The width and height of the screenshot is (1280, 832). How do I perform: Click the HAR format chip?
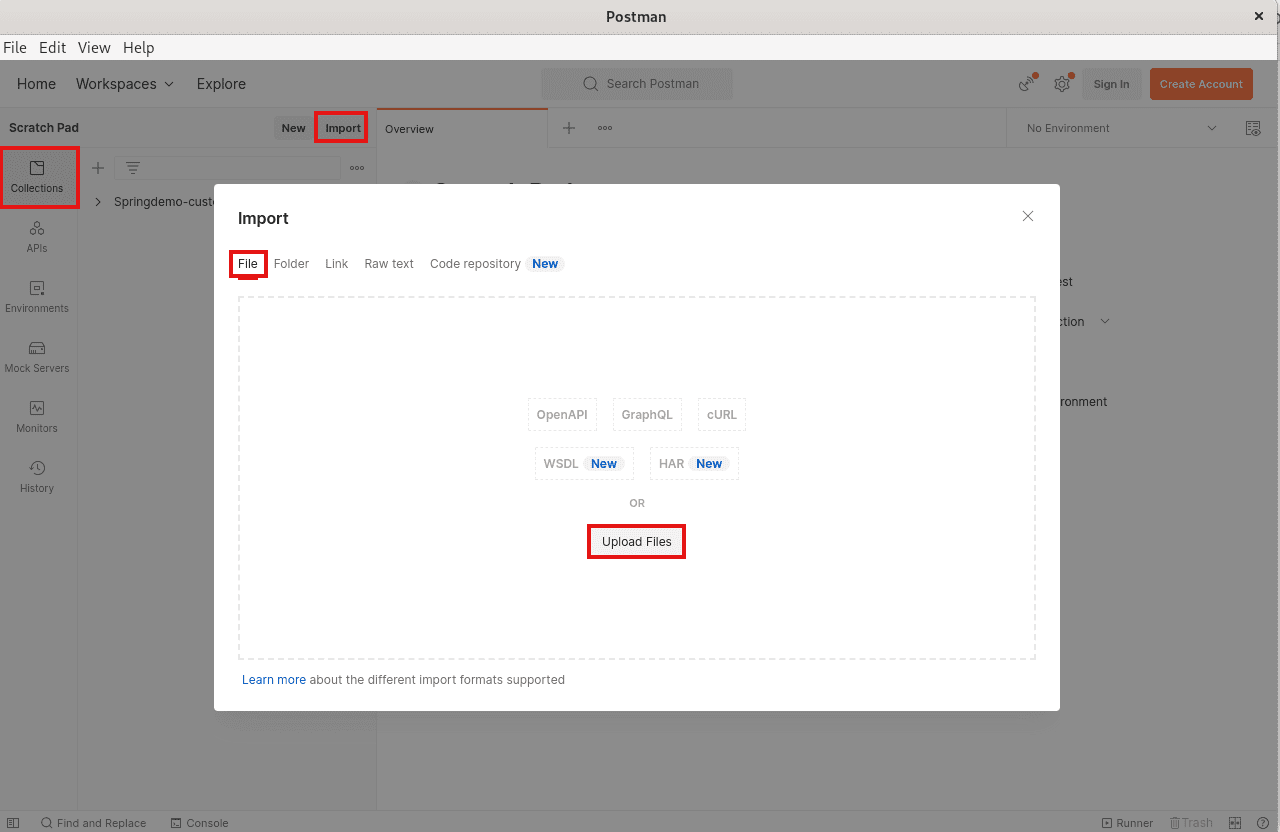[x=694, y=464]
